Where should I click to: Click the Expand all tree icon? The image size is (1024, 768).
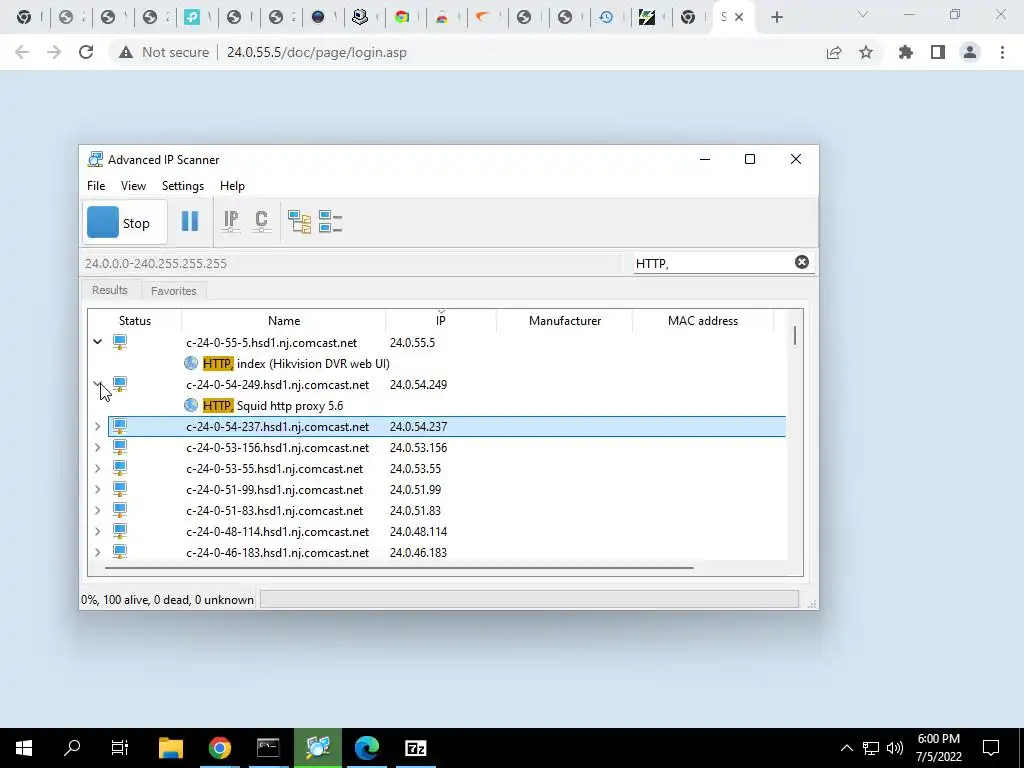pos(299,222)
